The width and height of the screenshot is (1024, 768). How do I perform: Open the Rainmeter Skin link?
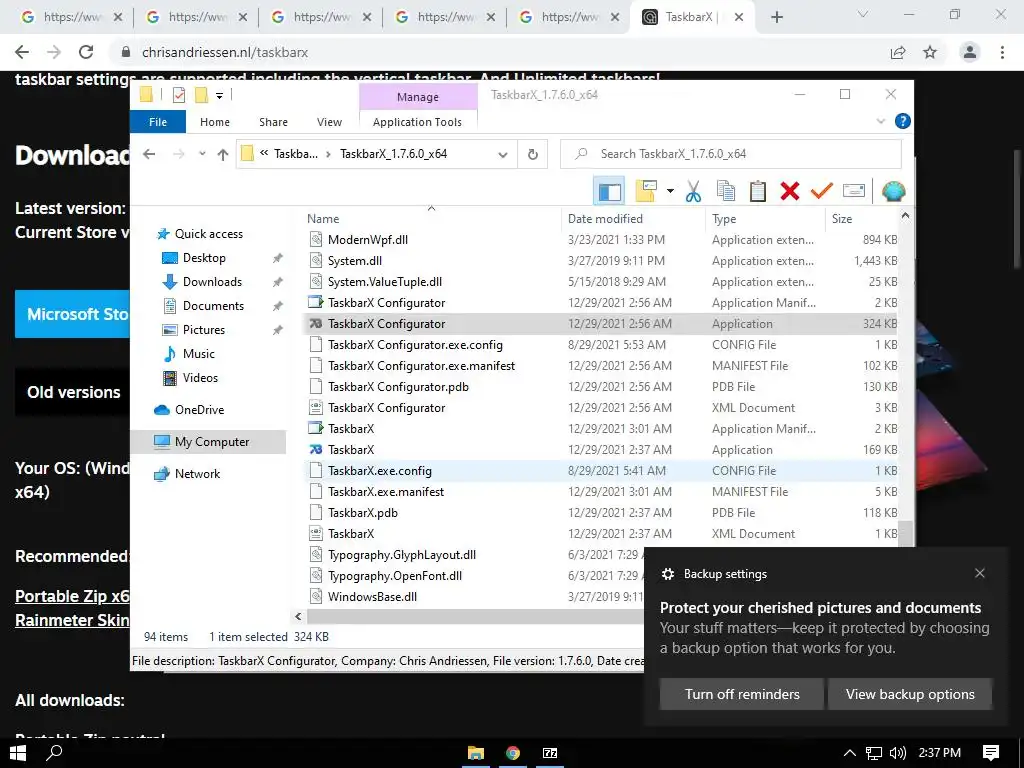[72, 620]
